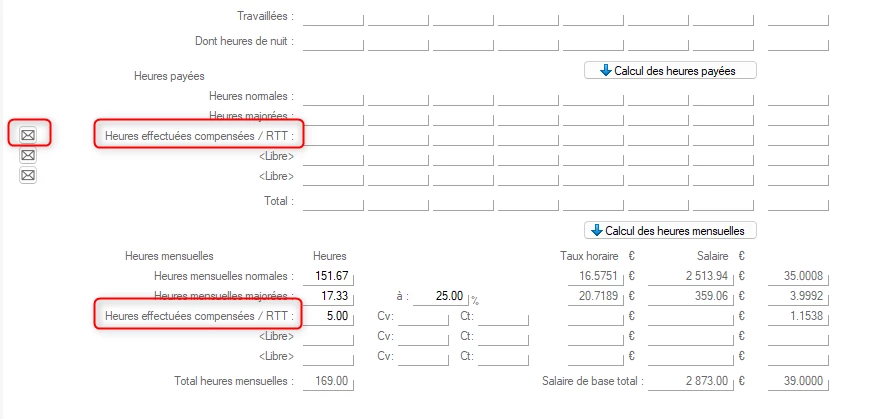Click the first Ct field in RTT row
Viewport: 888px width, 419px height.
tap(502, 316)
